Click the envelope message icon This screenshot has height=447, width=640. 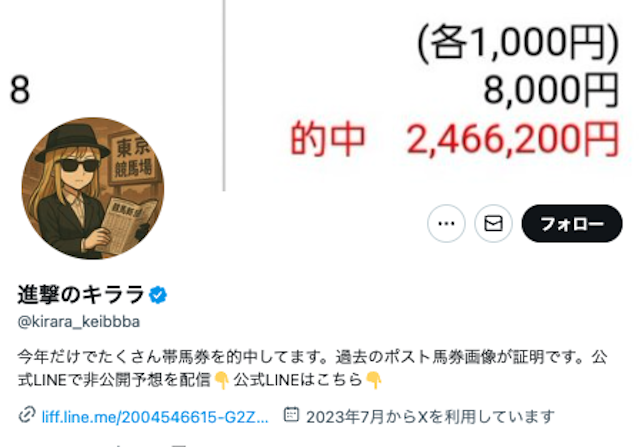(x=493, y=223)
